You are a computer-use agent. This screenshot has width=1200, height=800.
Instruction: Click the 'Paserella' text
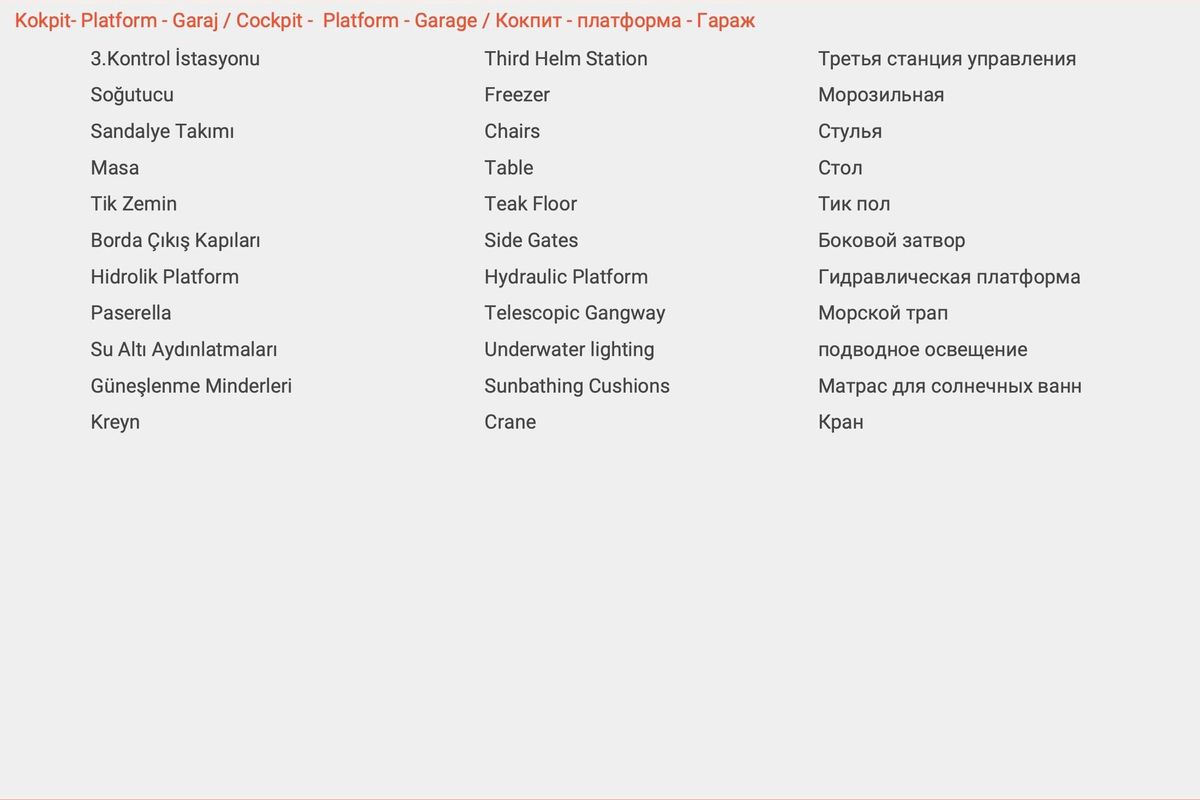pos(131,313)
